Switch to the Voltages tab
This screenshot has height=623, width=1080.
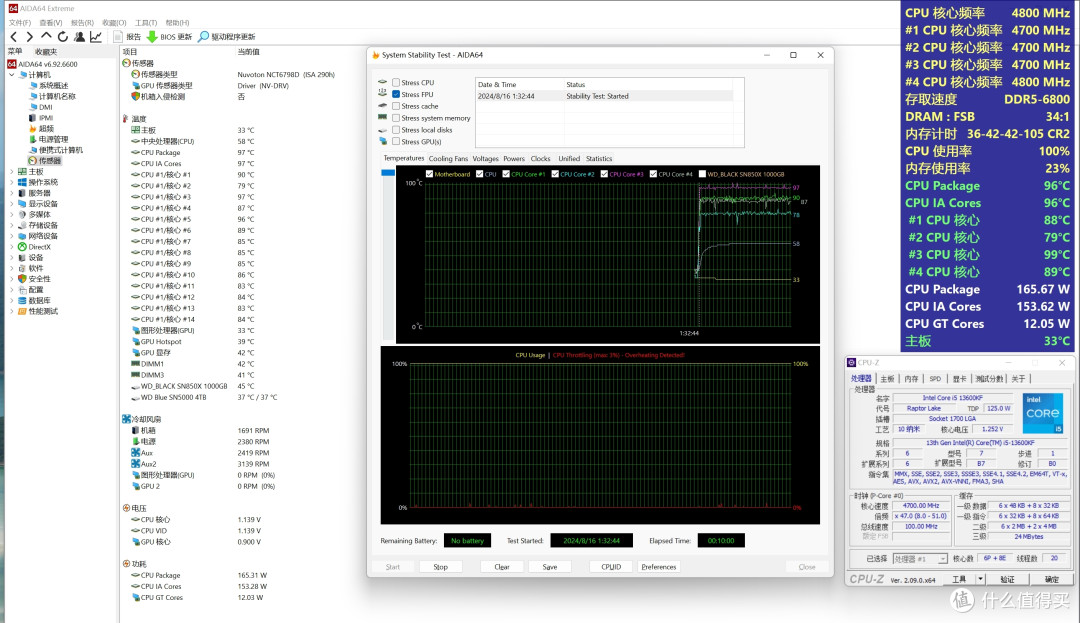point(485,158)
